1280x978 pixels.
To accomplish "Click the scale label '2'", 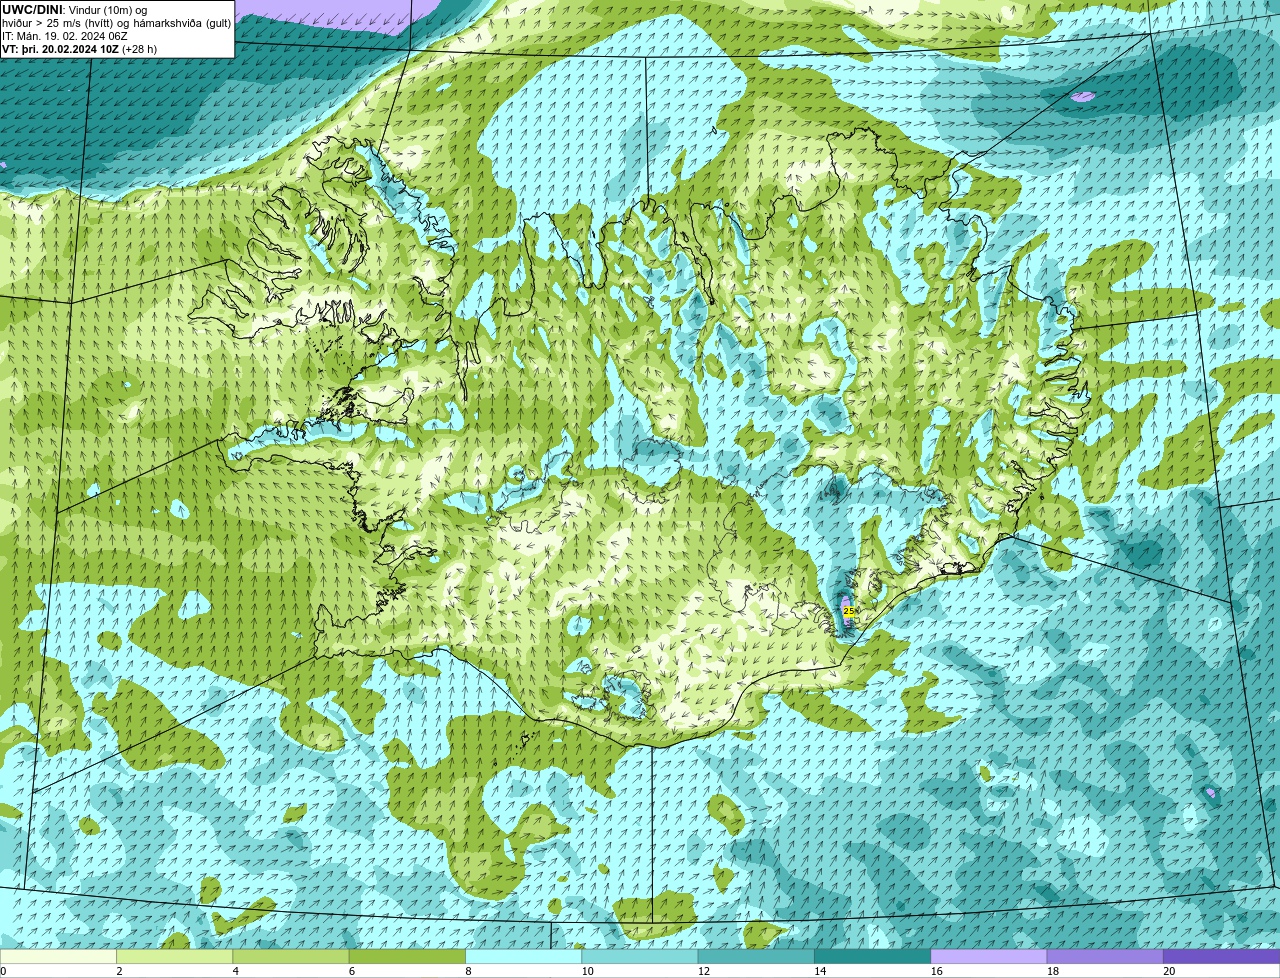I will (x=119, y=971).
